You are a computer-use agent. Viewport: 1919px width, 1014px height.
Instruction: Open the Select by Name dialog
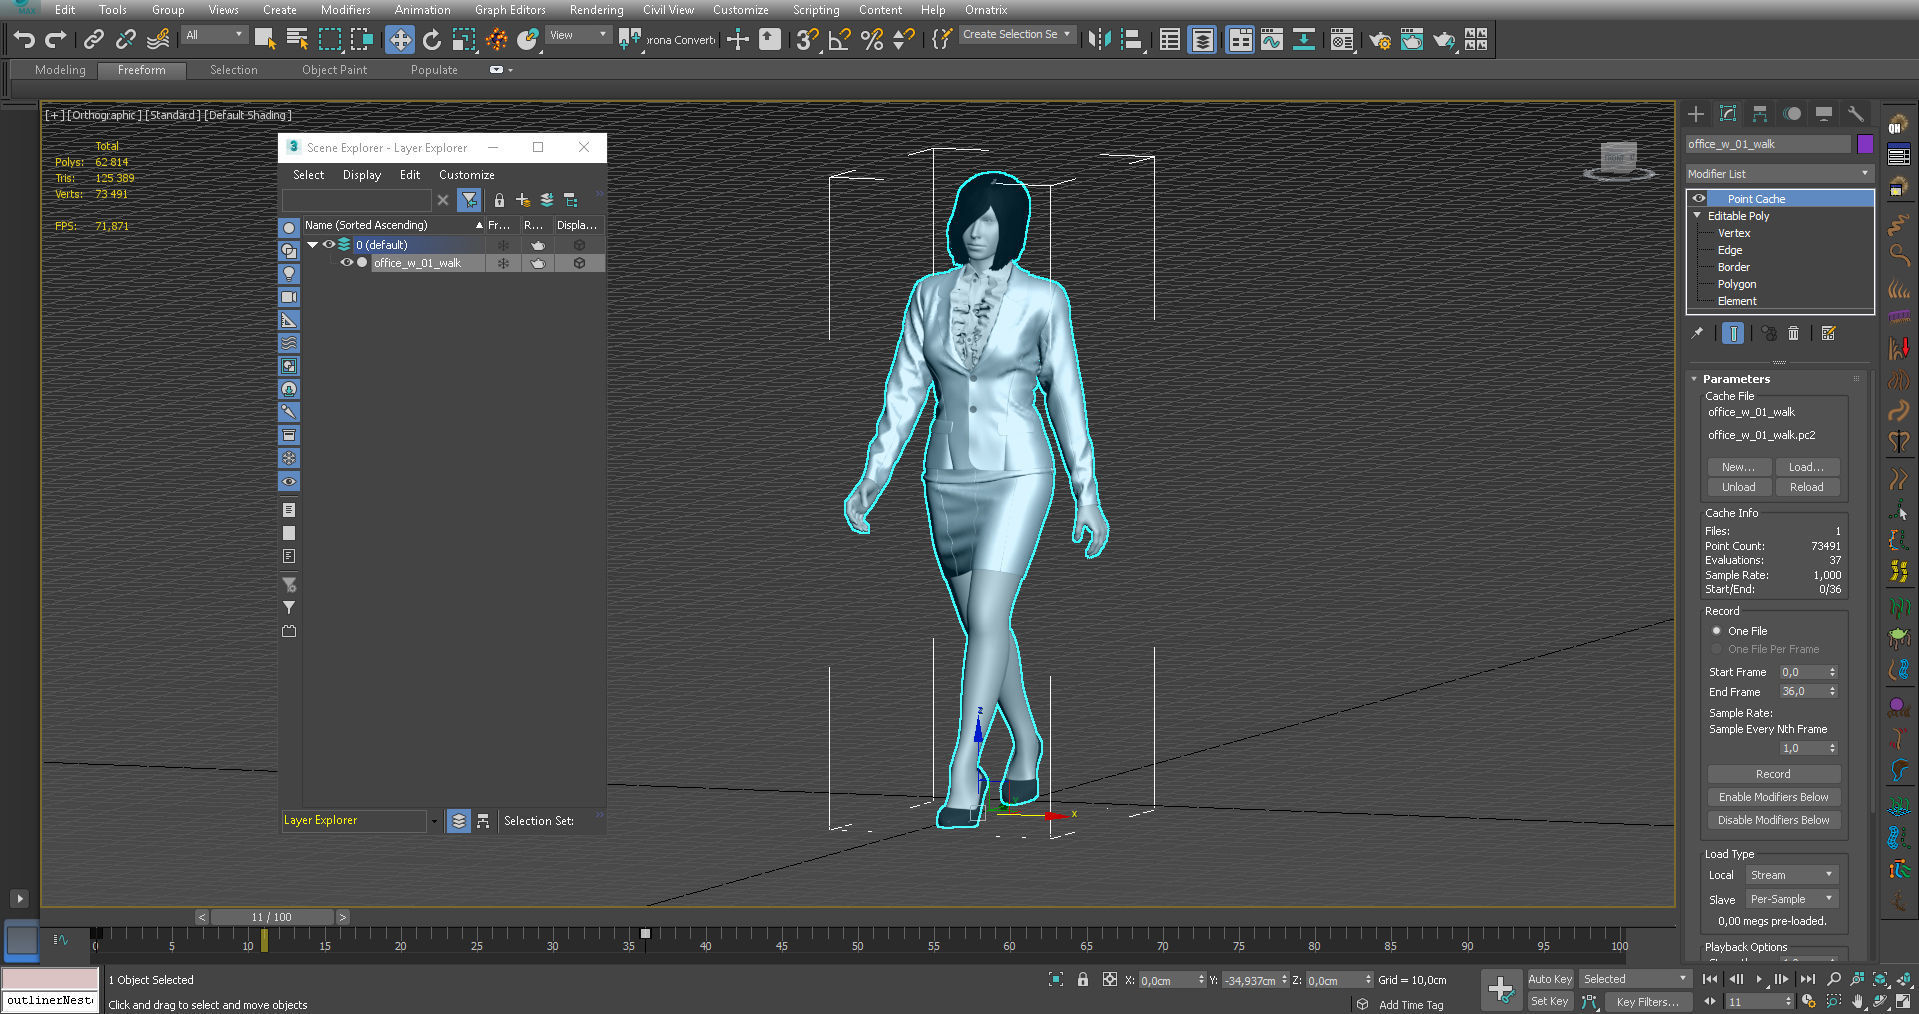coord(297,39)
